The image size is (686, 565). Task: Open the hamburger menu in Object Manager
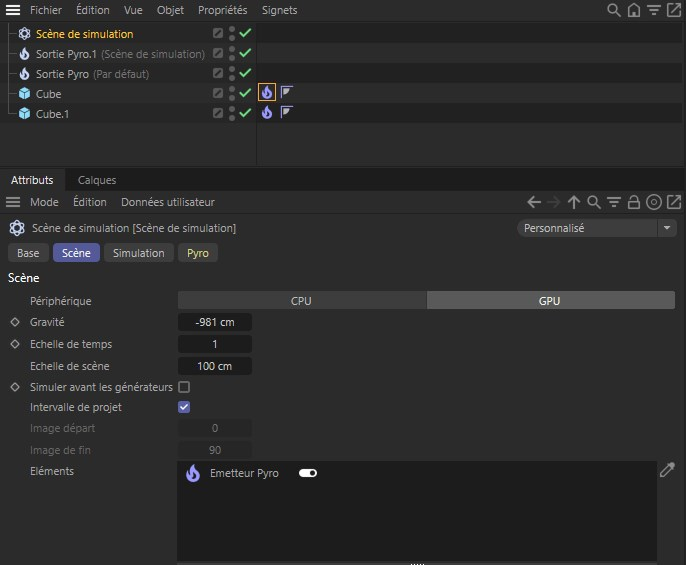(13, 10)
